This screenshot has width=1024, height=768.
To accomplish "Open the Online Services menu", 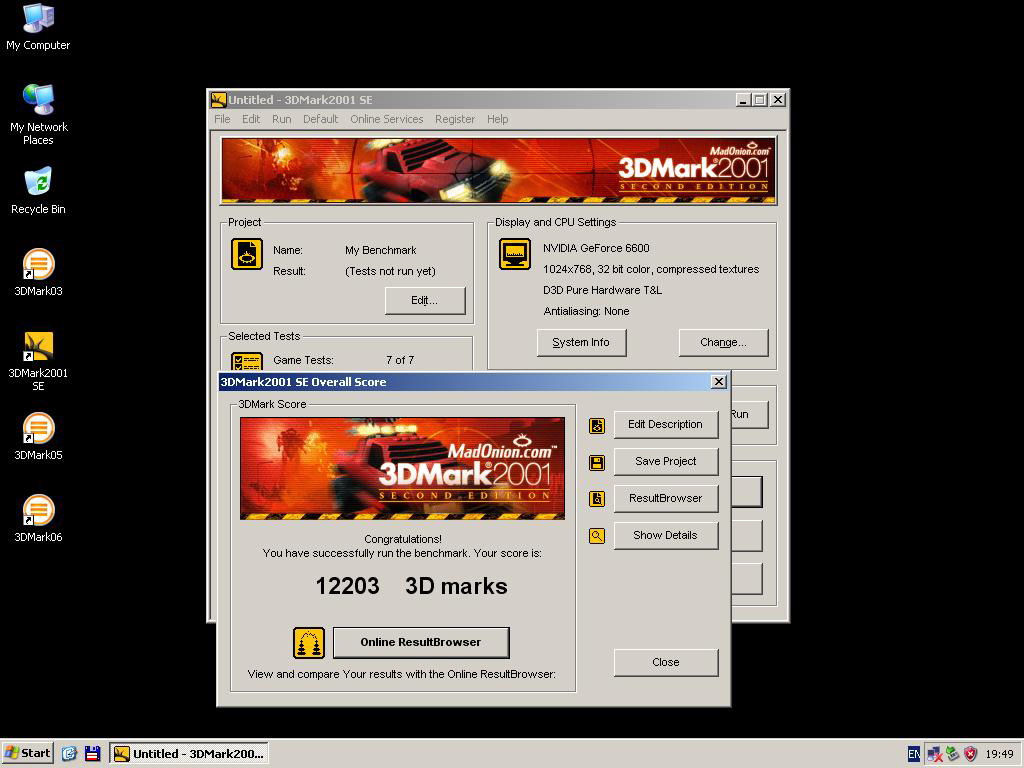I will coord(387,119).
